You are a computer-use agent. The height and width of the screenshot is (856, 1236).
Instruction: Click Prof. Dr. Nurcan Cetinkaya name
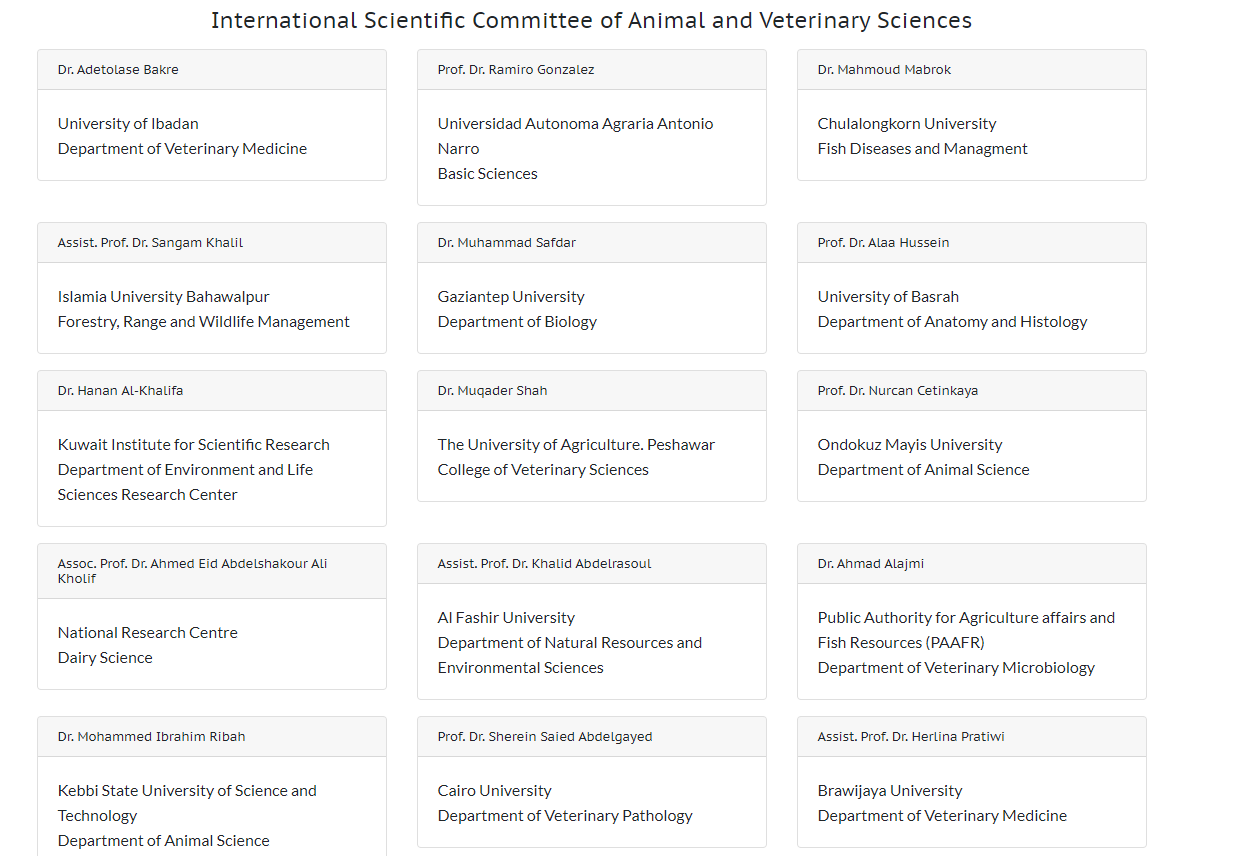pos(898,391)
